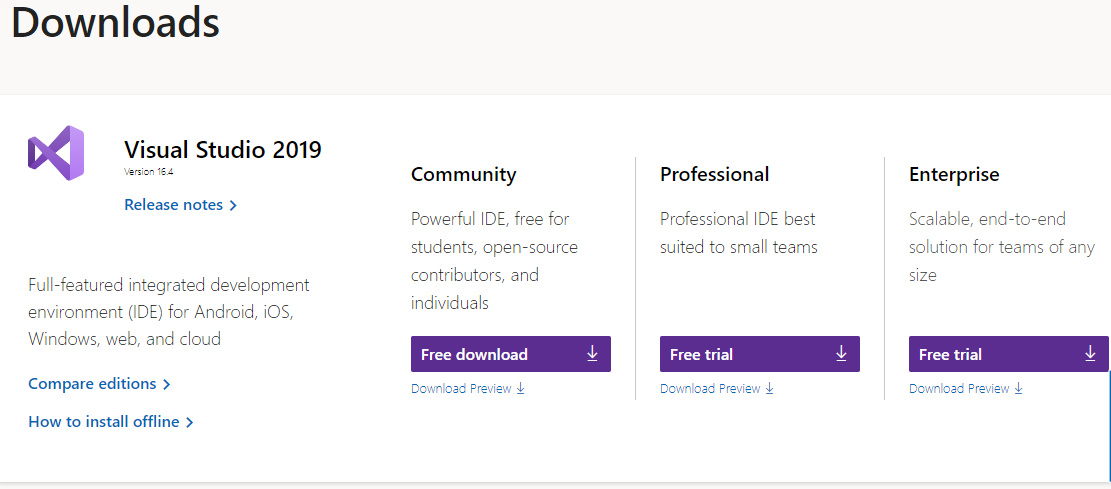
Task: Start the Enterprise Free trial
Action: coord(1009,354)
